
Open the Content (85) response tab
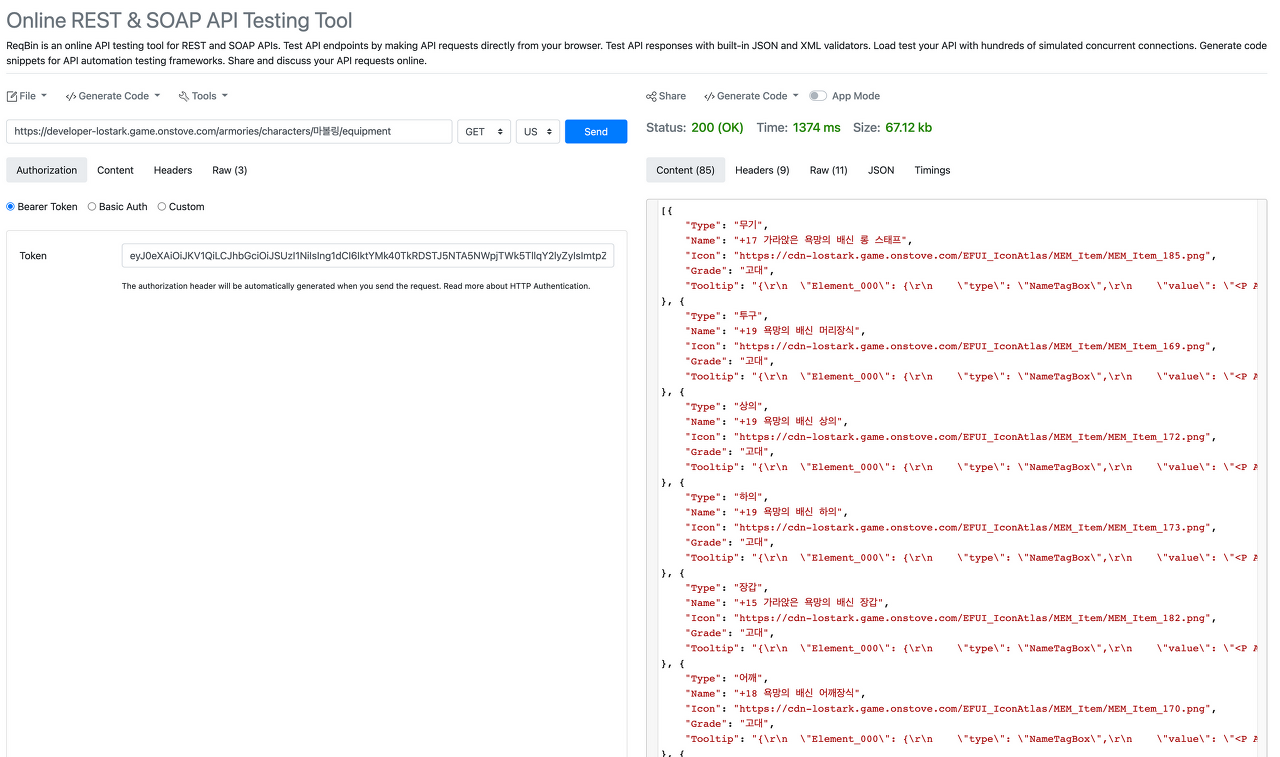685,170
